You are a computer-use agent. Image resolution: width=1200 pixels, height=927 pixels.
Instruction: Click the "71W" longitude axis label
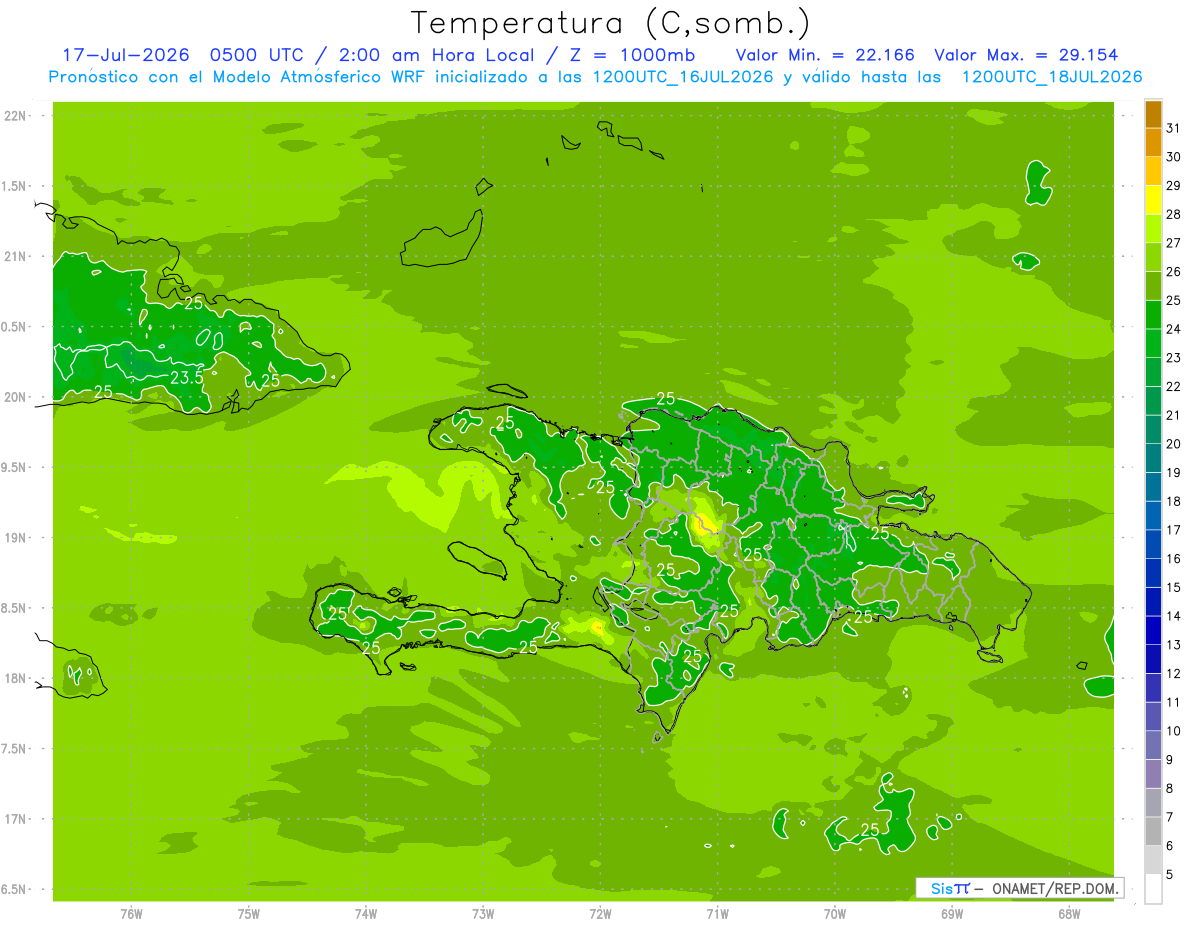(x=717, y=914)
